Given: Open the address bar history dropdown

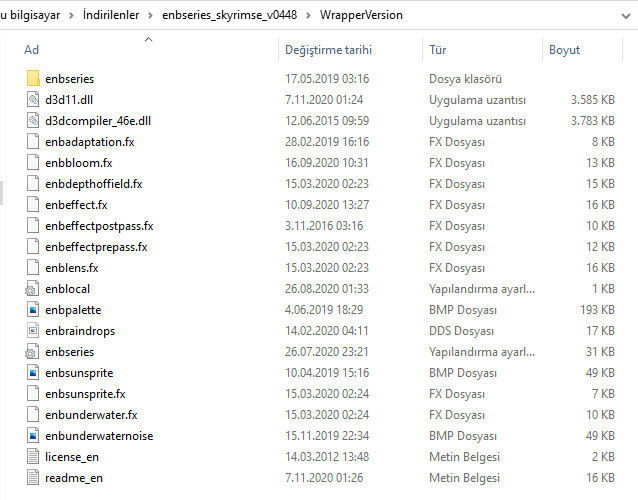Looking at the screenshot, I should coord(626,16).
